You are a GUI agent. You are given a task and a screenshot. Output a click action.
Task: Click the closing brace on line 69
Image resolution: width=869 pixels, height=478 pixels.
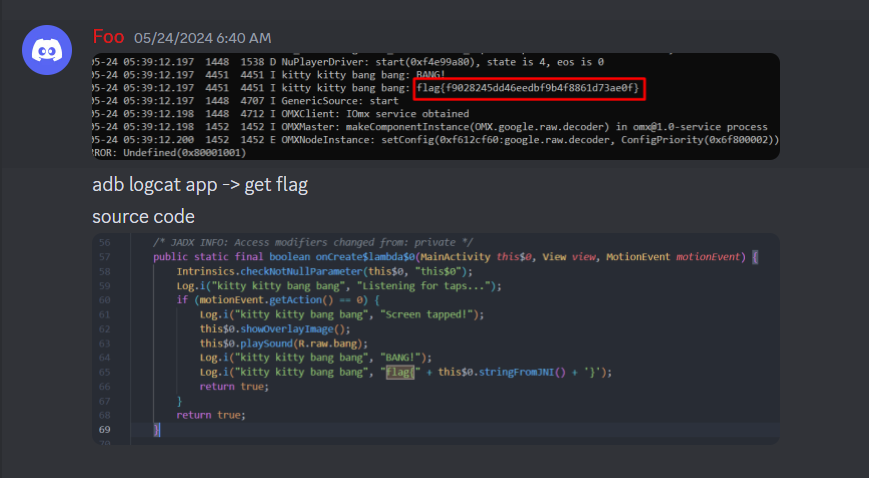(x=157, y=430)
